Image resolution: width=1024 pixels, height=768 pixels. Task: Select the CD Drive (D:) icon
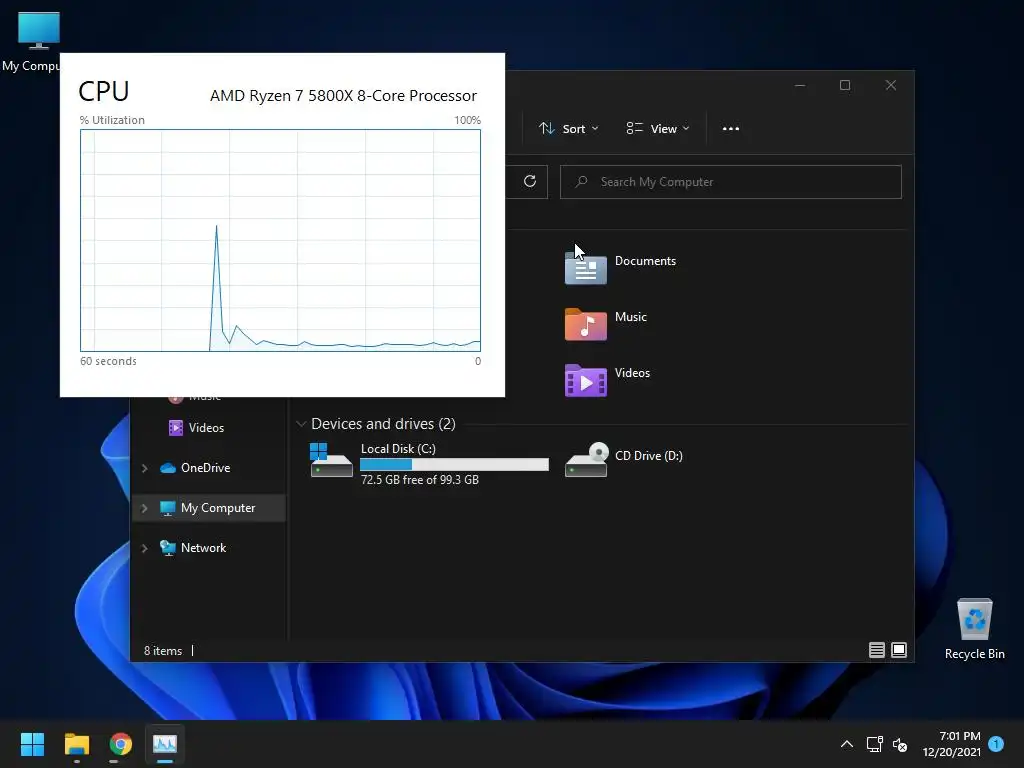(x=586, y=460)
